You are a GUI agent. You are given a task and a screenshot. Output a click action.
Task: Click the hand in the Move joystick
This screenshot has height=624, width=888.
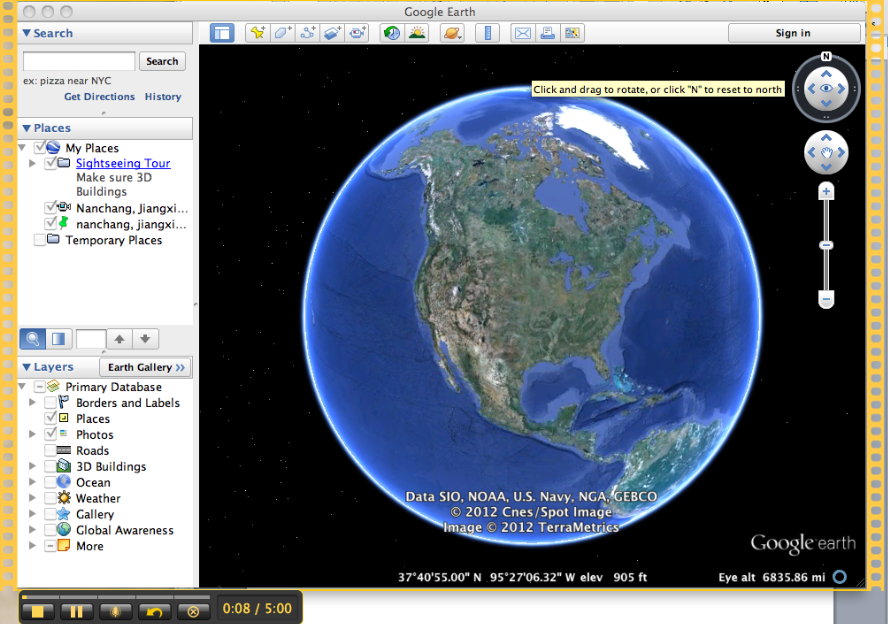click(x=826, y=152)
